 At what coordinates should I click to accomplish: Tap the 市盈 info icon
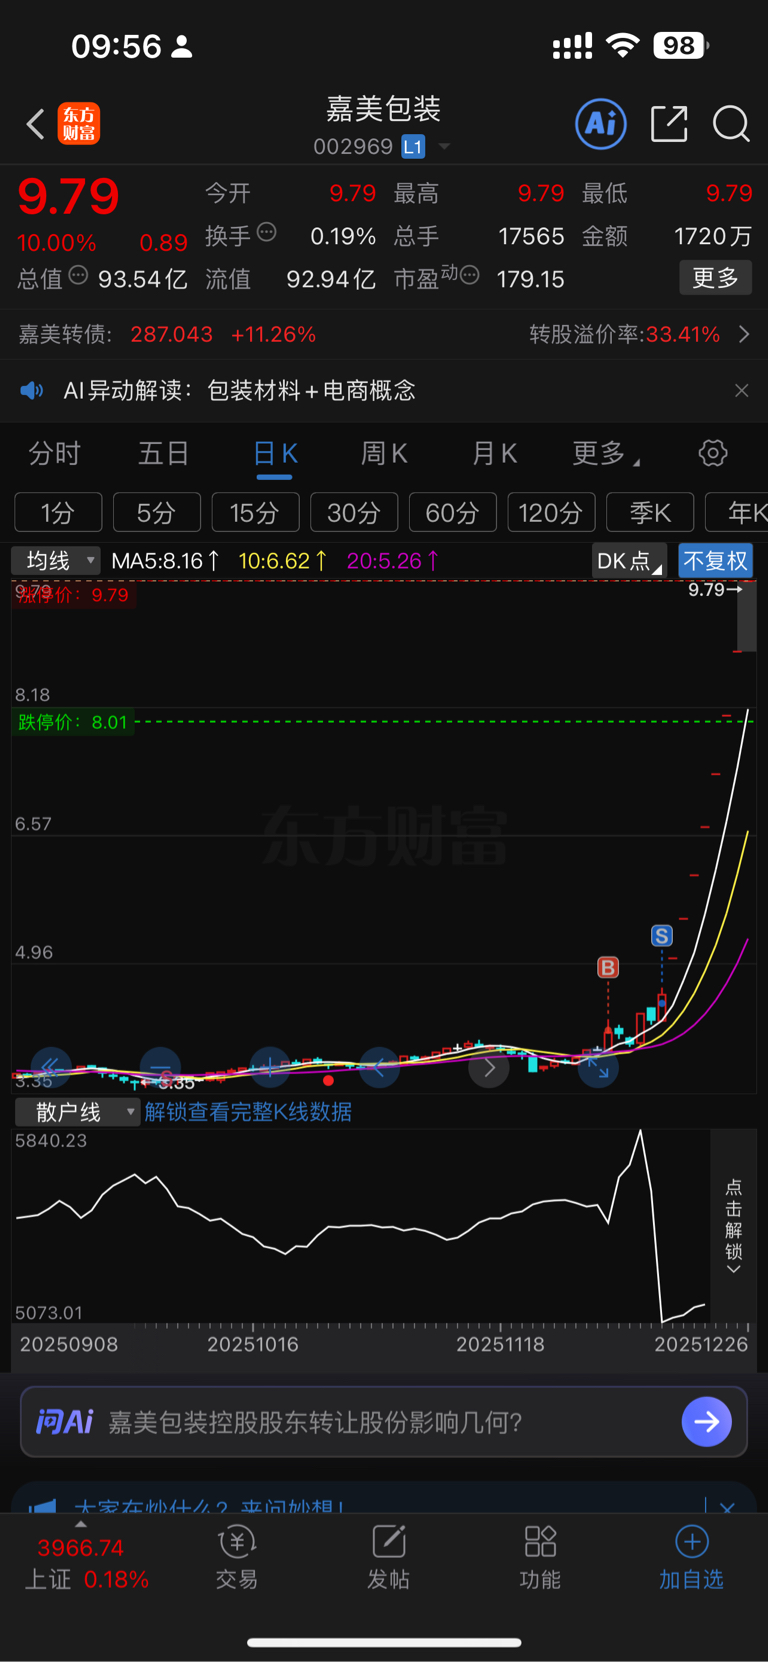[470, 275]
